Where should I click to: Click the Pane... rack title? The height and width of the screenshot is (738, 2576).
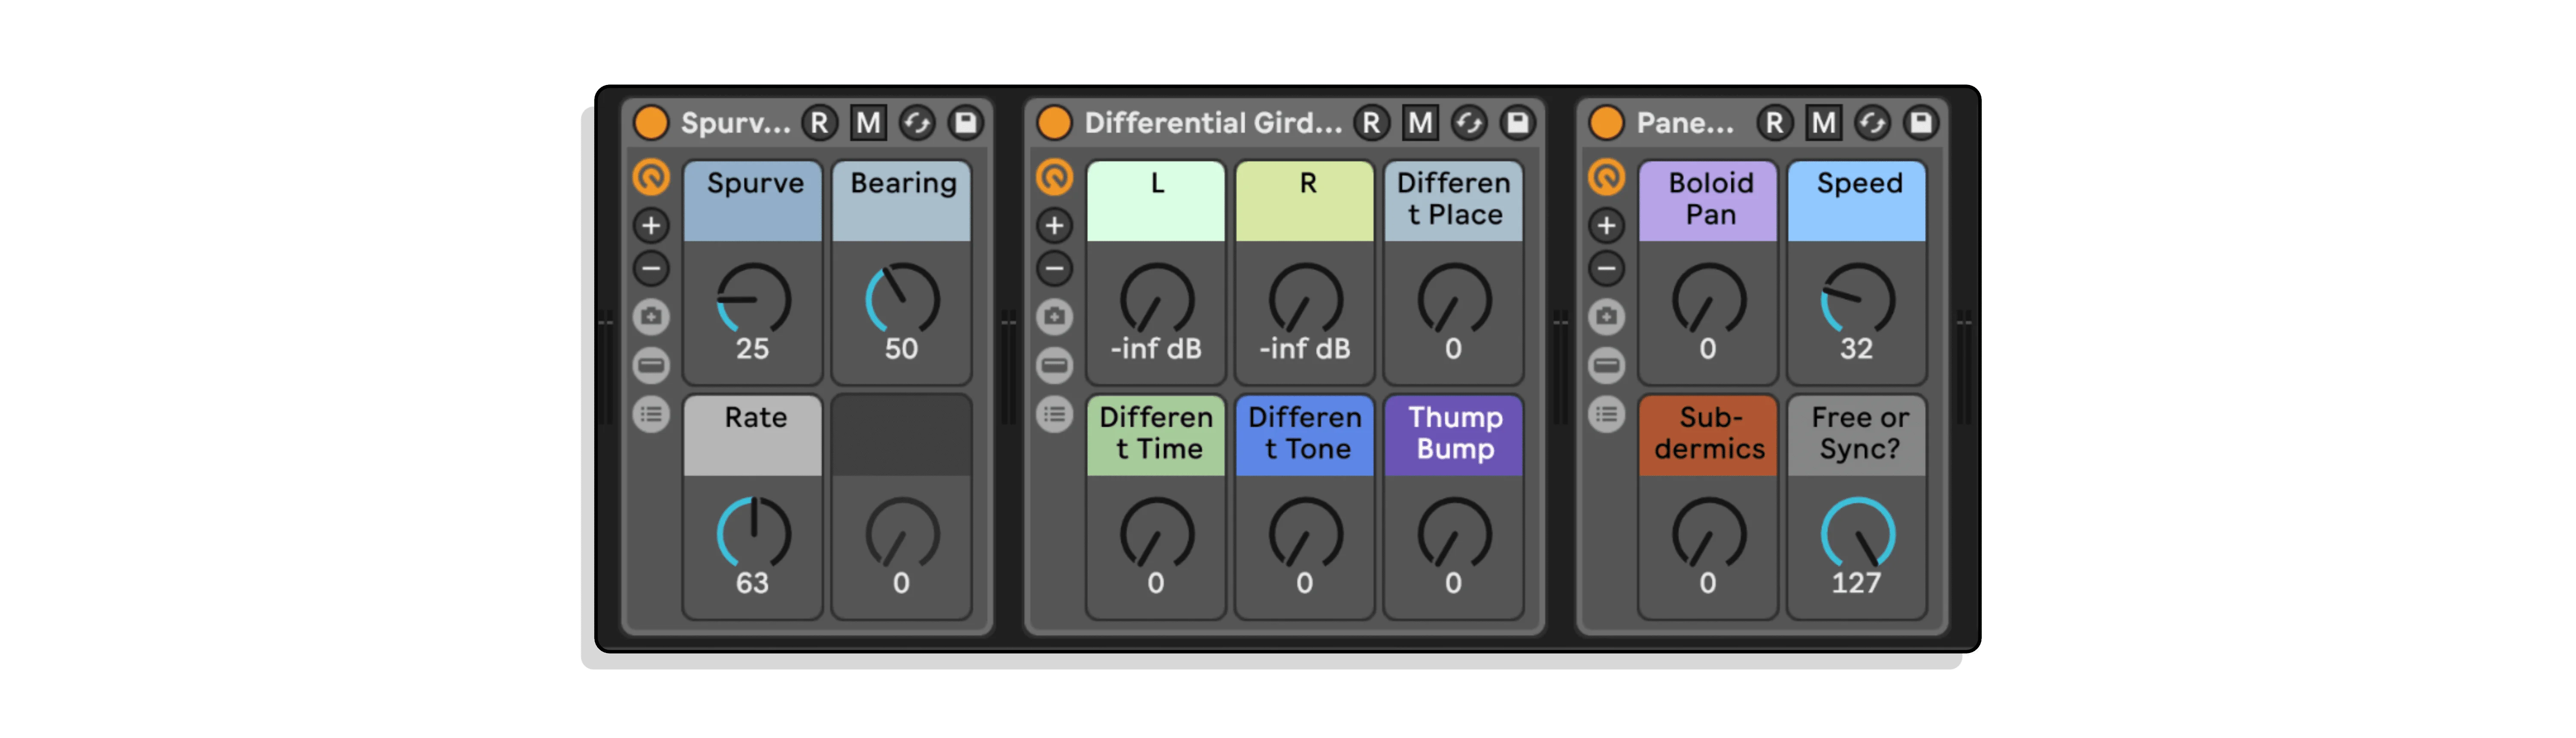point(1685,123)
